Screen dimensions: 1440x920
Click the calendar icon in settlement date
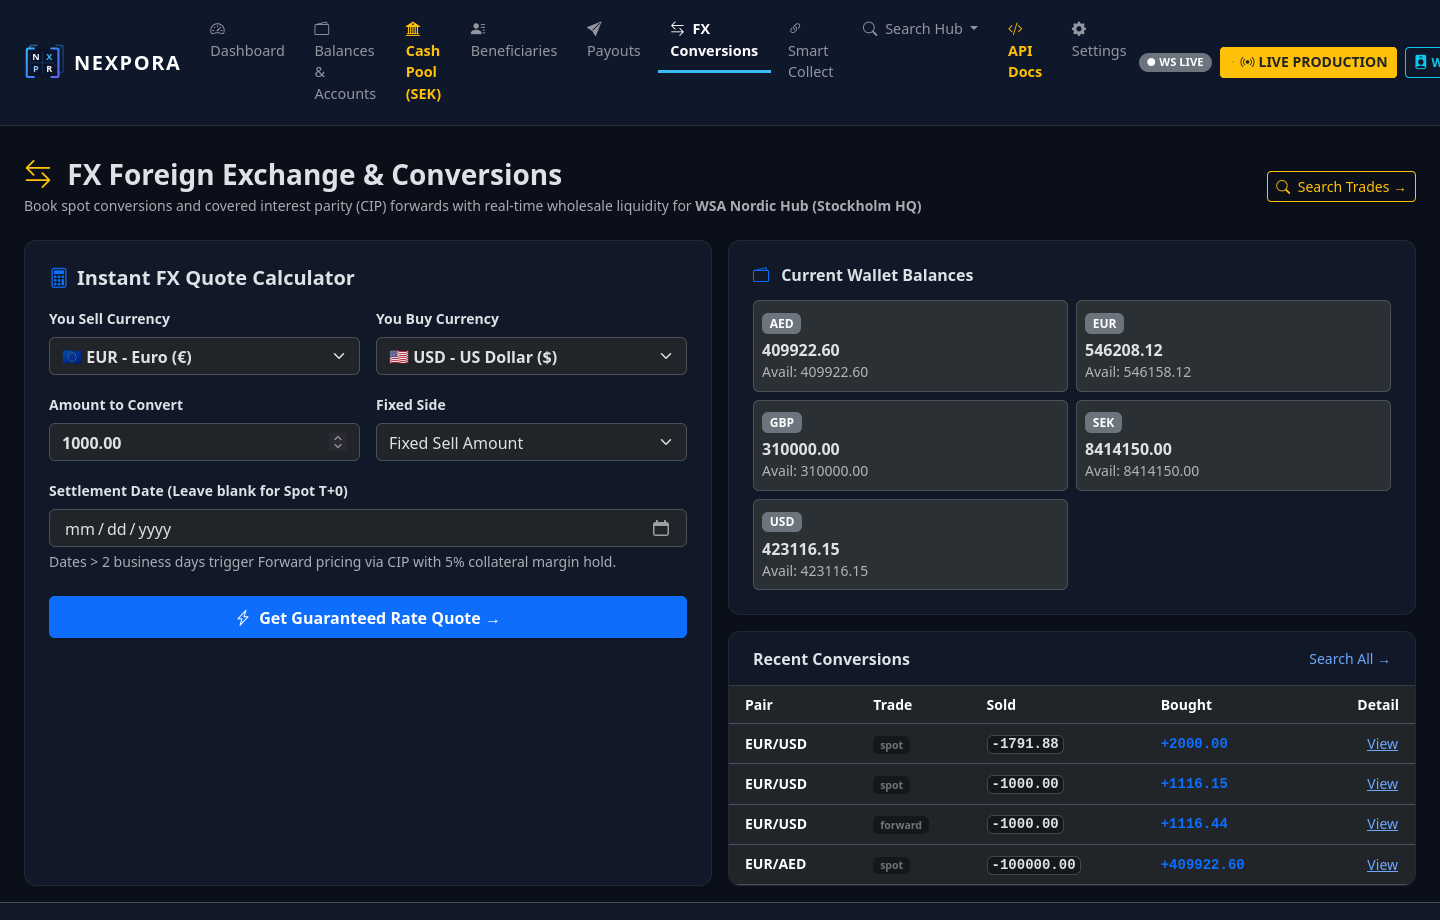(661, 528)
